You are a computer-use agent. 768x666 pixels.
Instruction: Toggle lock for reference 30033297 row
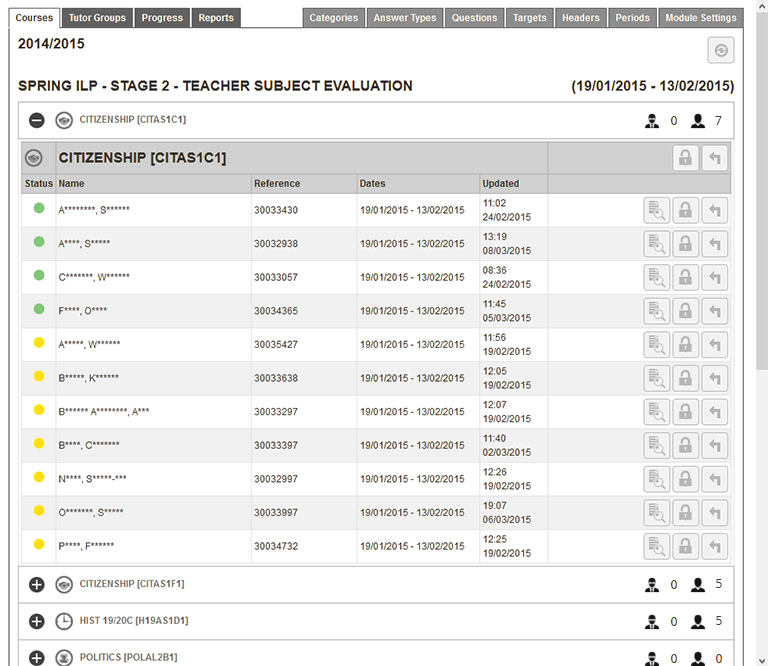pos(686,412)
